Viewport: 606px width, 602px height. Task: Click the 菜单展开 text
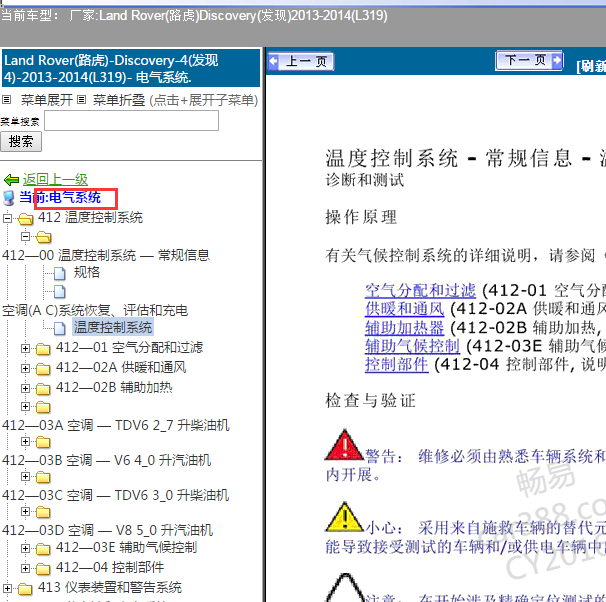(47, 100)
